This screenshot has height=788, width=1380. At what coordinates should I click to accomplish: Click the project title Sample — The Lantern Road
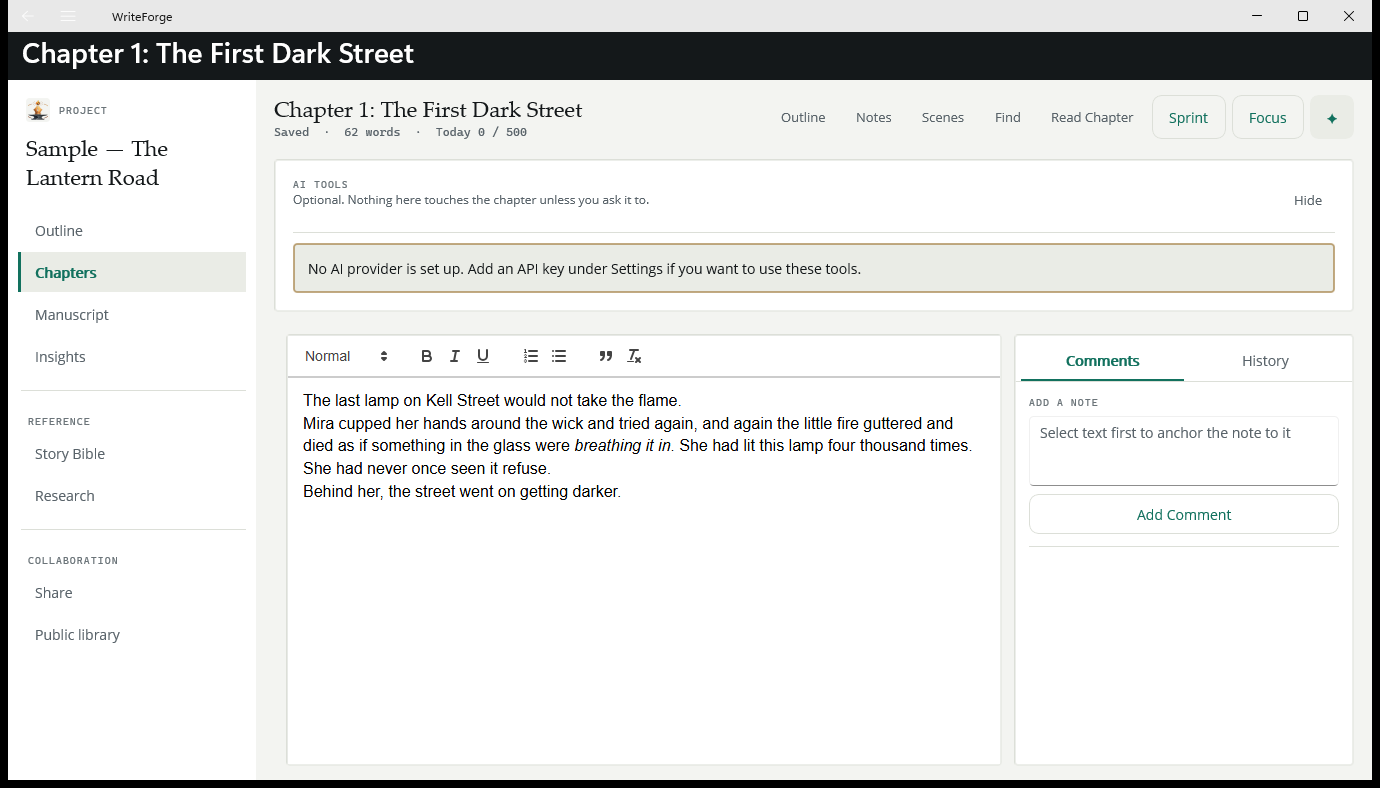[x=97, y=163]
